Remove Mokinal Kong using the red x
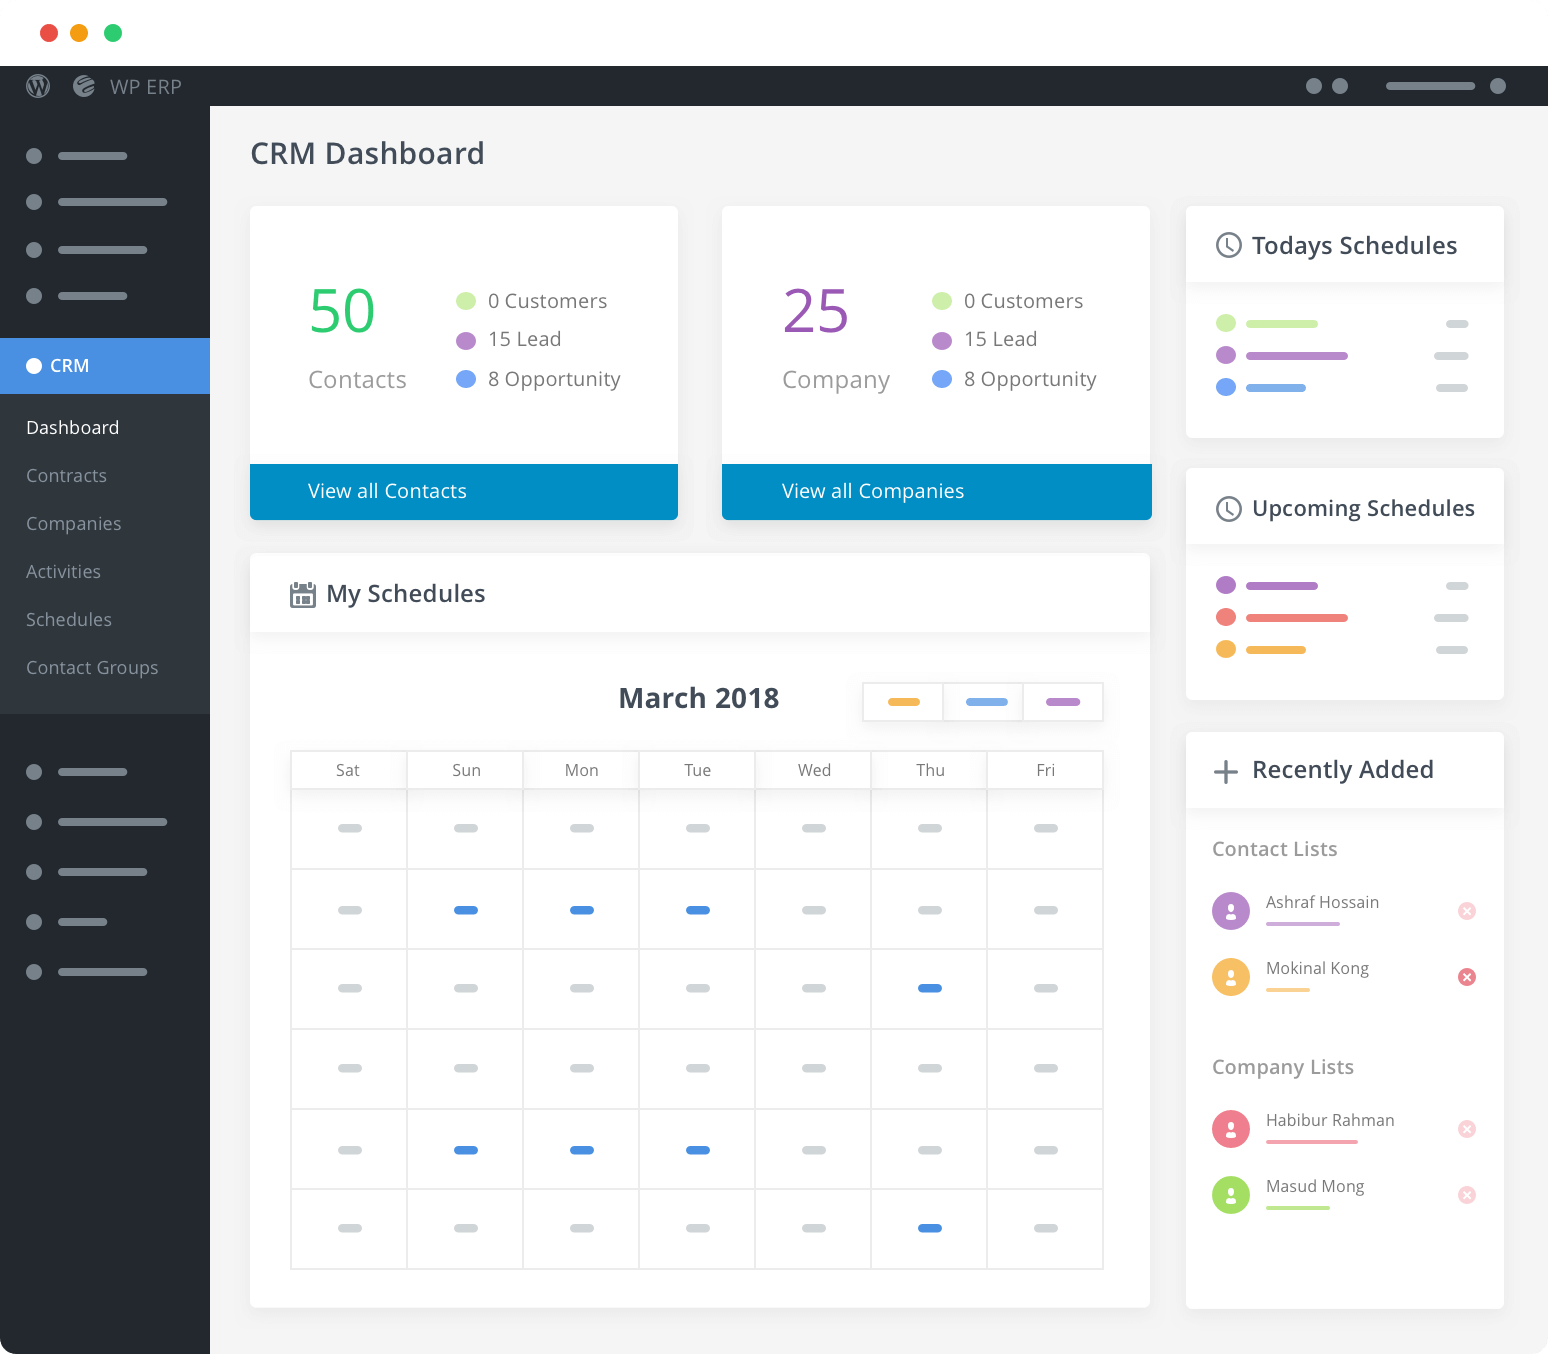Image resolution: width=1548 pixels, height=1354 pixels. 1467,977
